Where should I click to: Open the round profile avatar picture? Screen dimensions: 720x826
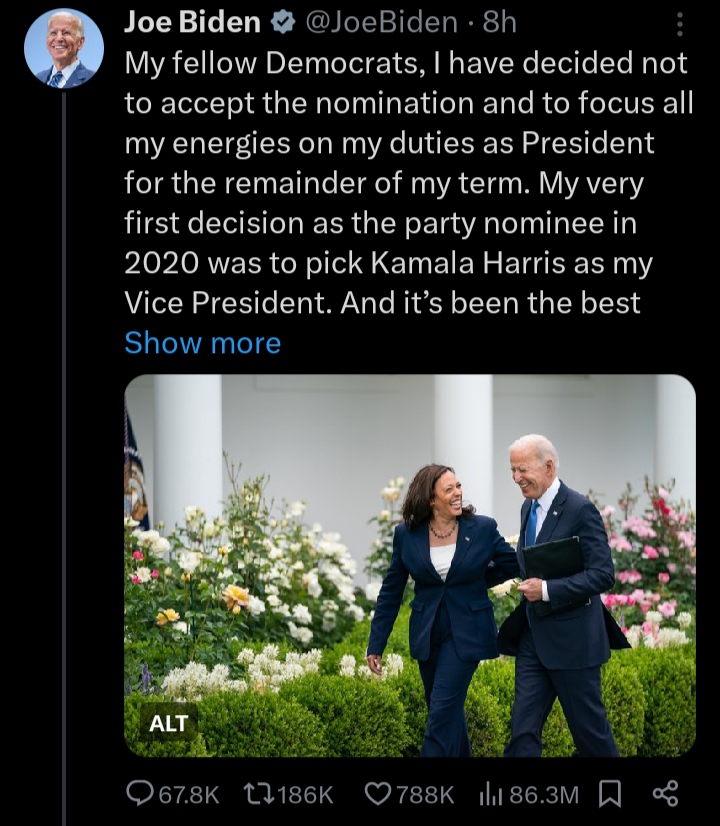[62, 47]
